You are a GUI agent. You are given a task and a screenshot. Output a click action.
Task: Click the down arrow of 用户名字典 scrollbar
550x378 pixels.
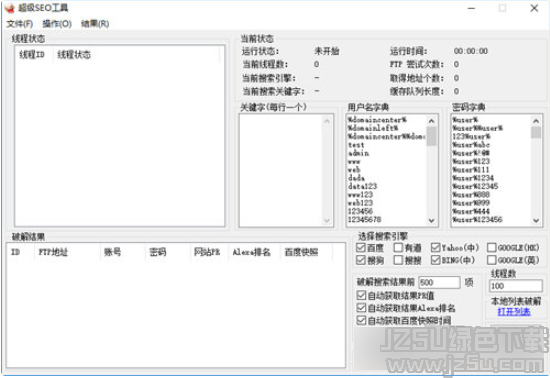[432, 221]
